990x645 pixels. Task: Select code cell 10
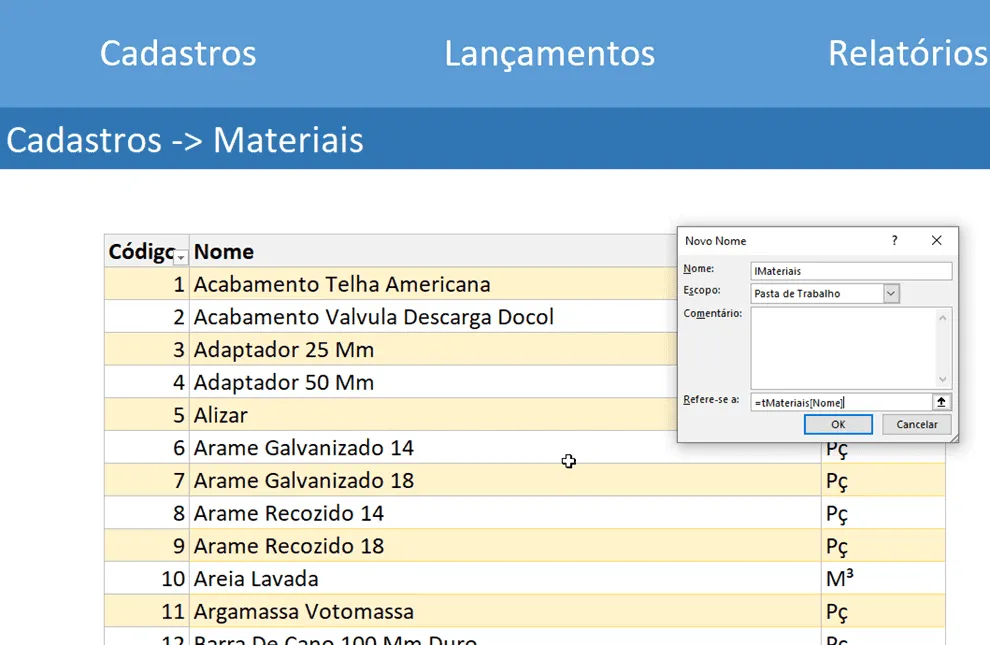point(147,579)
